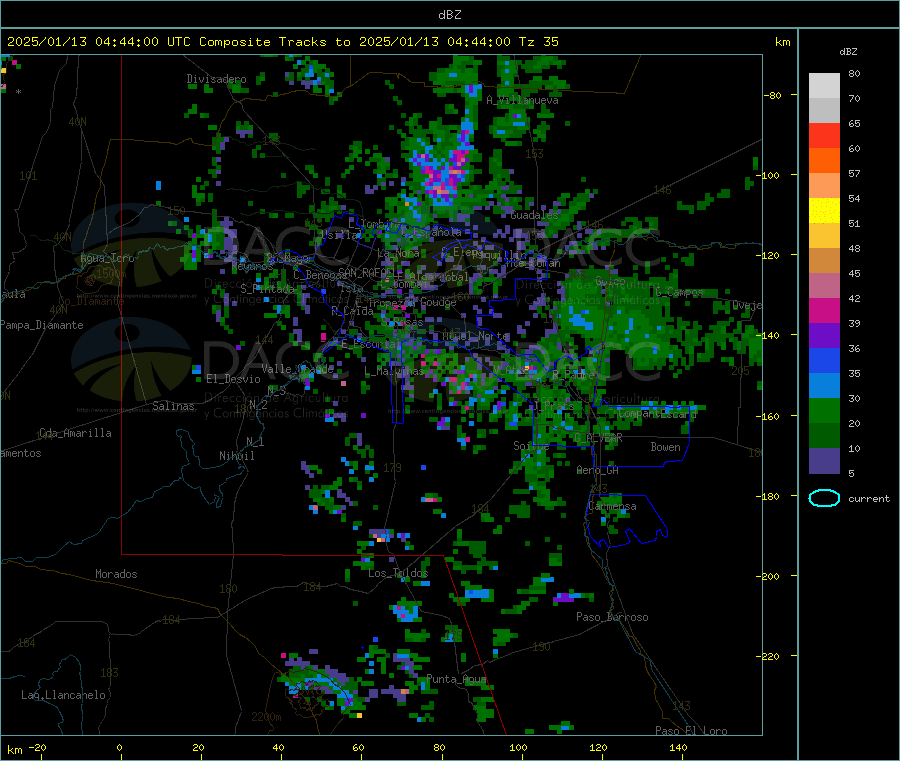
Task: Click the 'Paso_Barroso' map label
Action: tap(612, 618)
